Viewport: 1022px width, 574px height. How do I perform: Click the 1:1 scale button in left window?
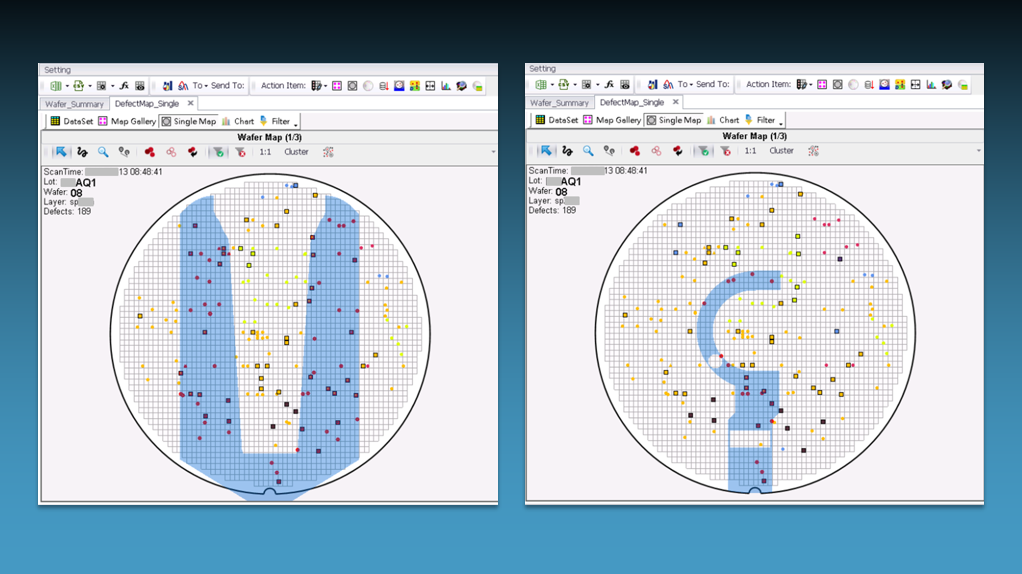[265, 152]
